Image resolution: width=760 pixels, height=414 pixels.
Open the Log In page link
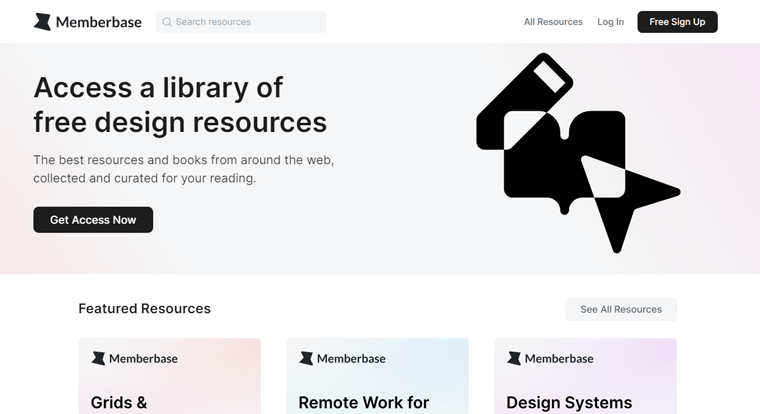(610, 22)
